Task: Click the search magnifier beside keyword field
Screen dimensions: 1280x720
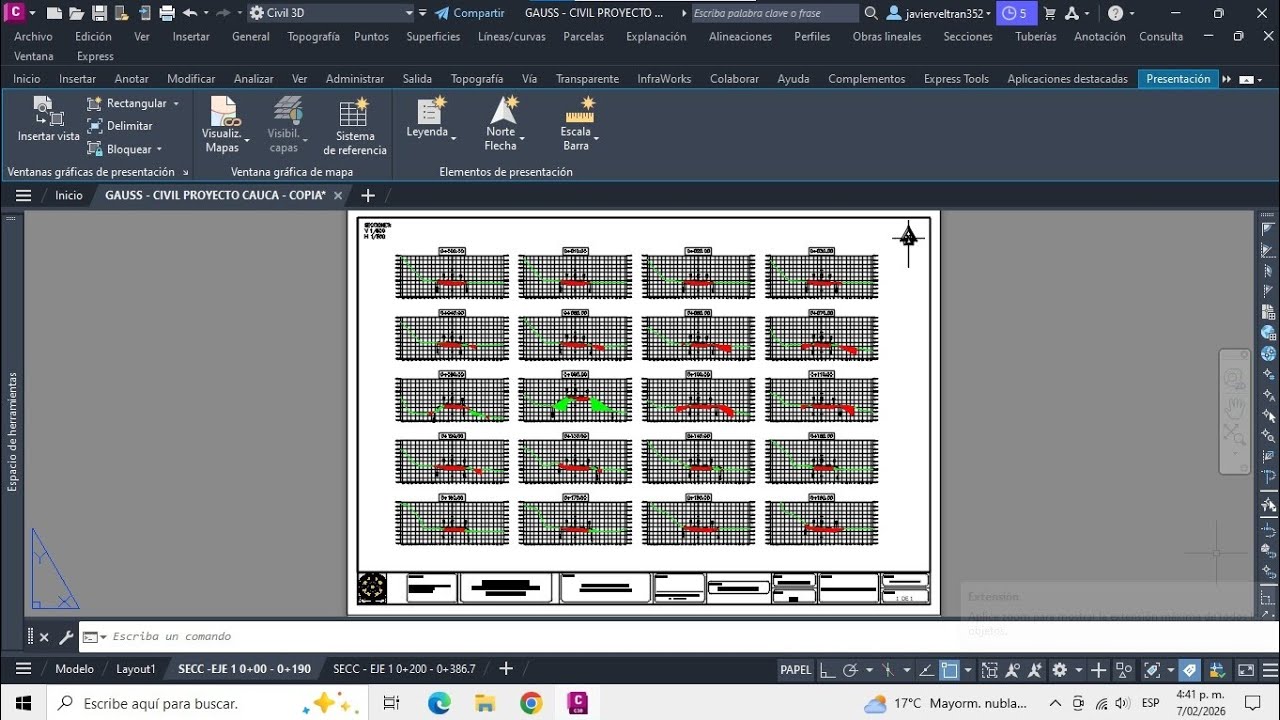Action: [x=871, y=13]
